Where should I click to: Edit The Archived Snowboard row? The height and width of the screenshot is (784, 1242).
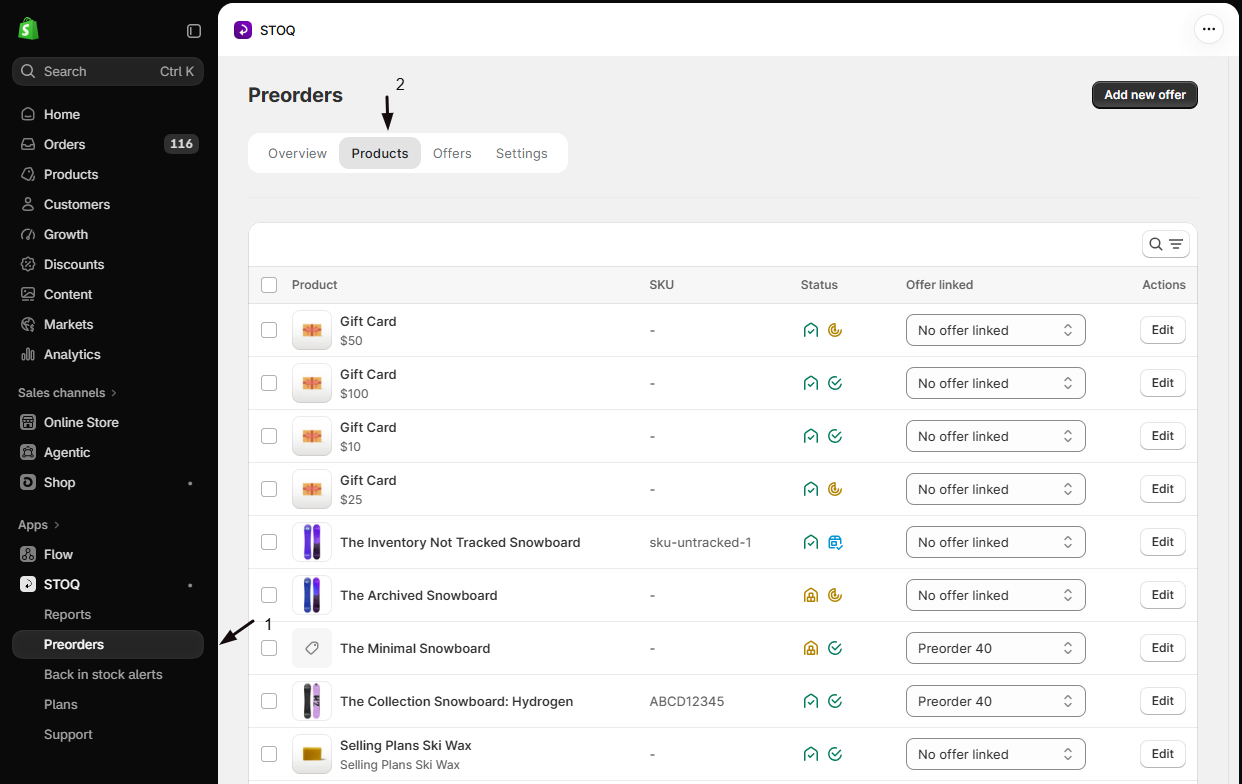tap(1163, 595)
